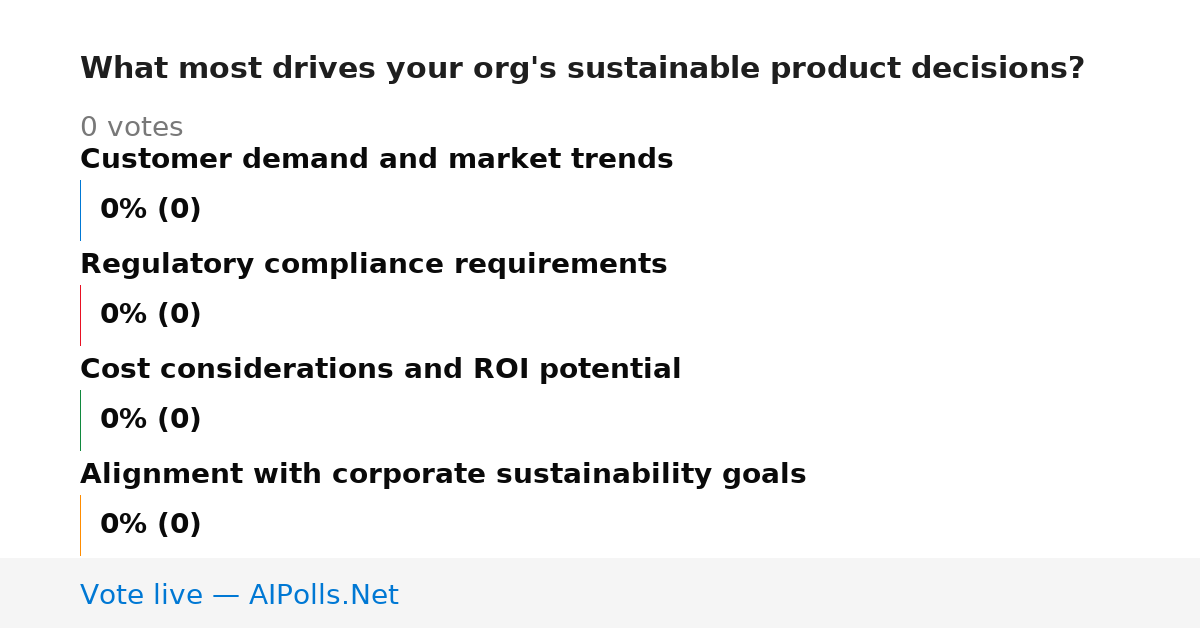Click the 0% result under Alignment goals

point(150,525)
